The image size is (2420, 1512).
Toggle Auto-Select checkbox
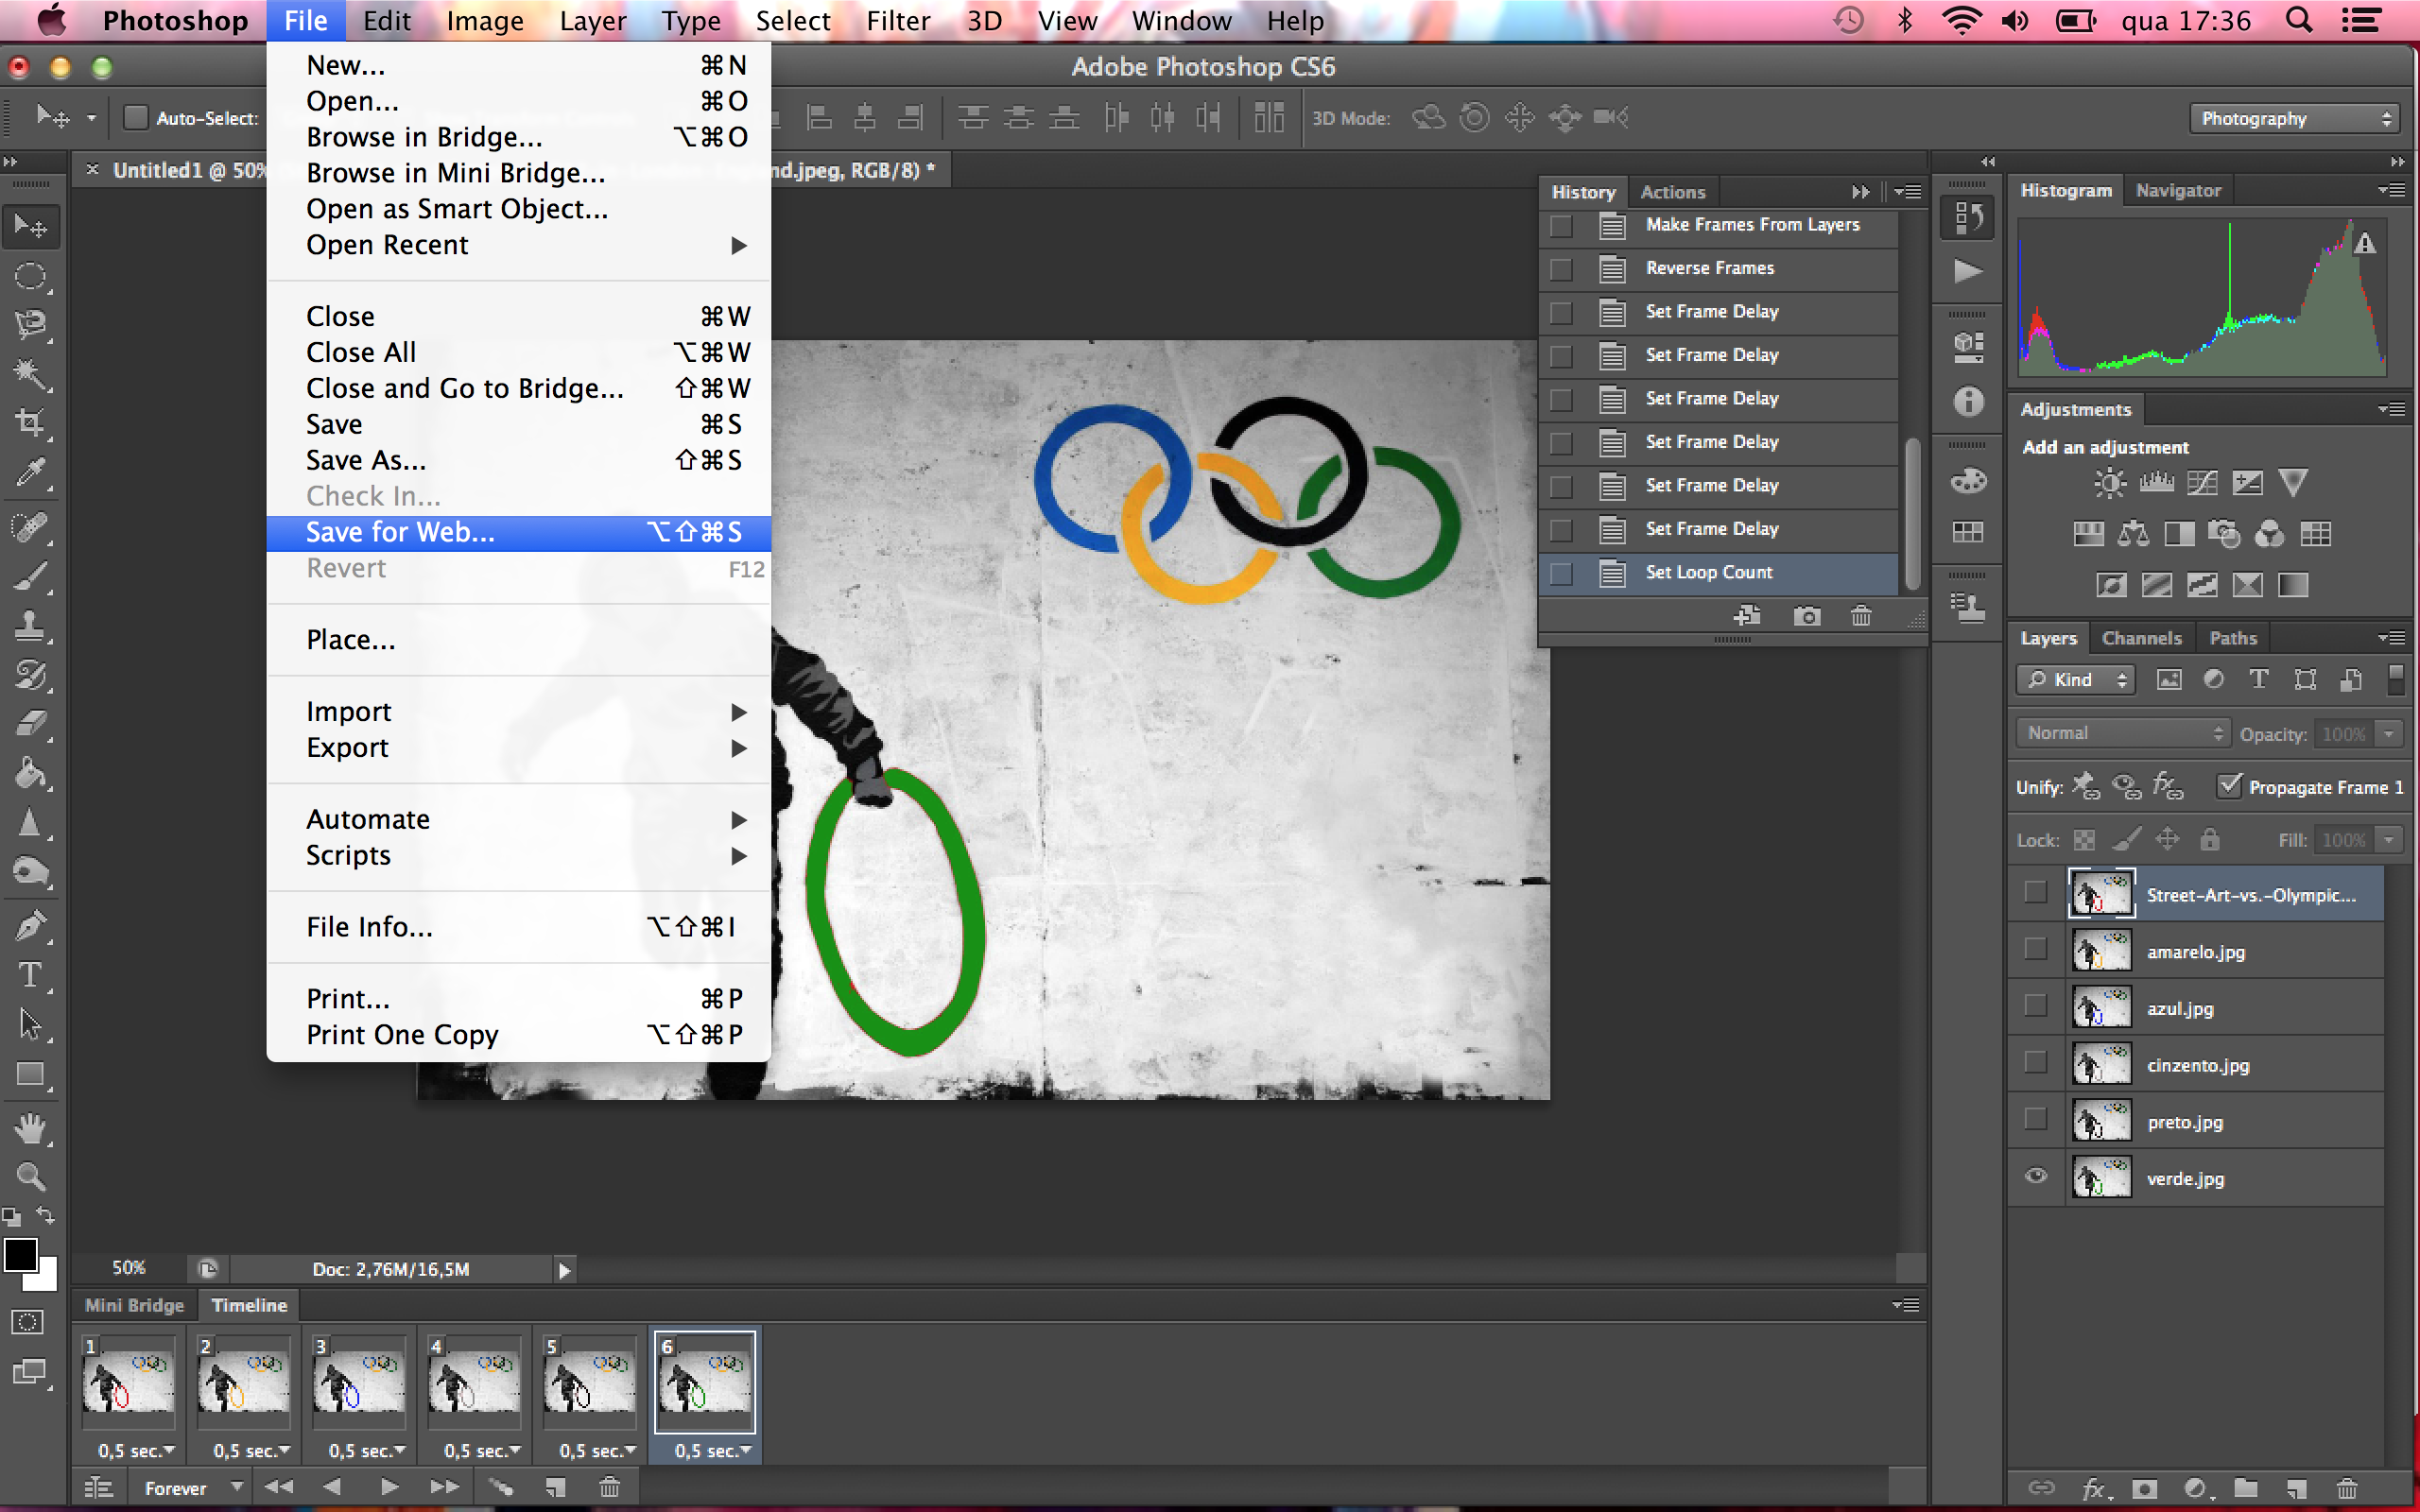click(135, 118)
